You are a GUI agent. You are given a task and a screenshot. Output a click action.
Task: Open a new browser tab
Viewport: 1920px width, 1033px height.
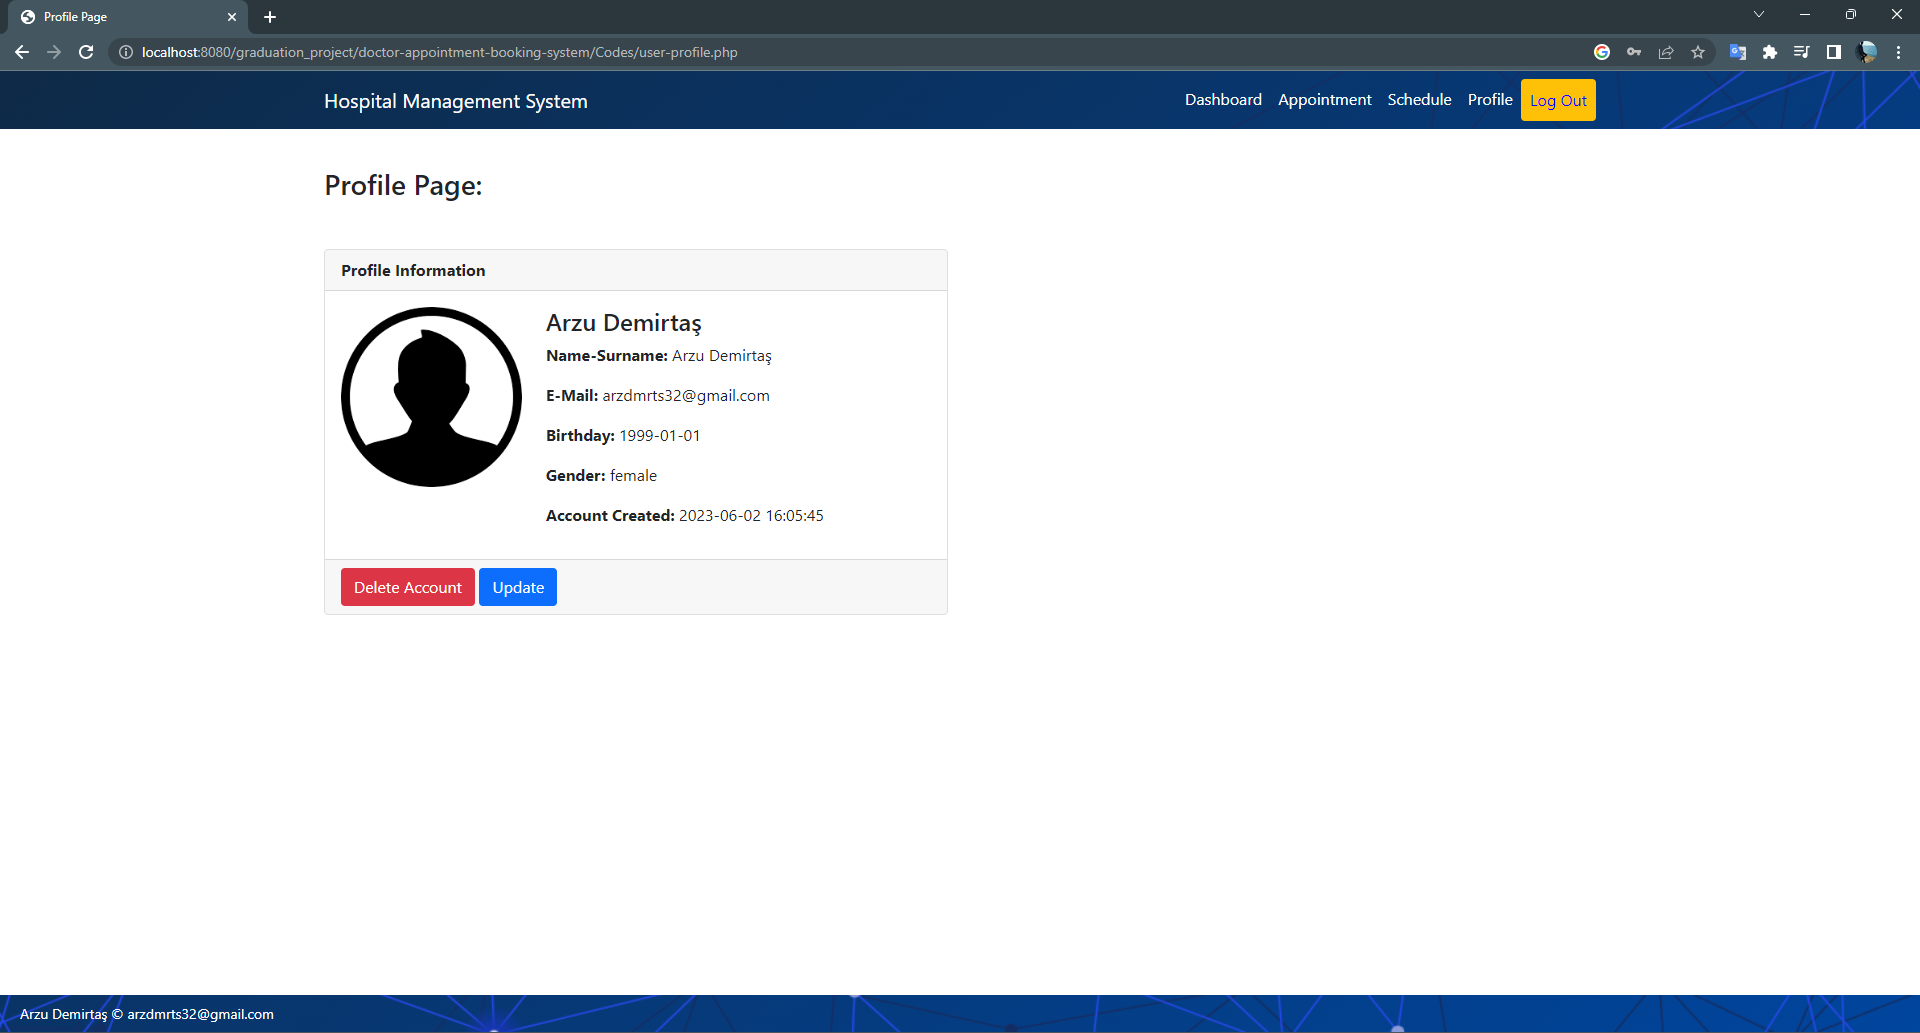(x=269, y=17)
